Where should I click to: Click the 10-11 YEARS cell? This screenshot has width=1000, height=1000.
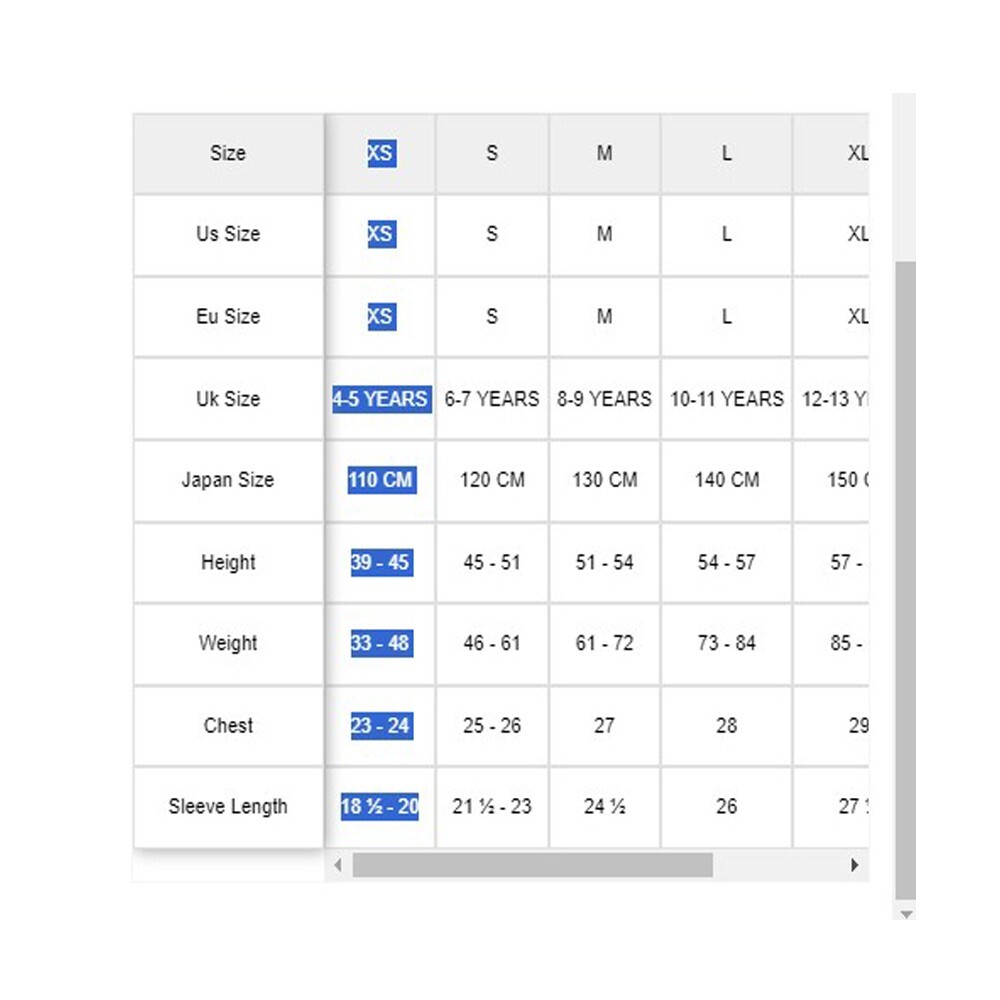tap(726, 399)
